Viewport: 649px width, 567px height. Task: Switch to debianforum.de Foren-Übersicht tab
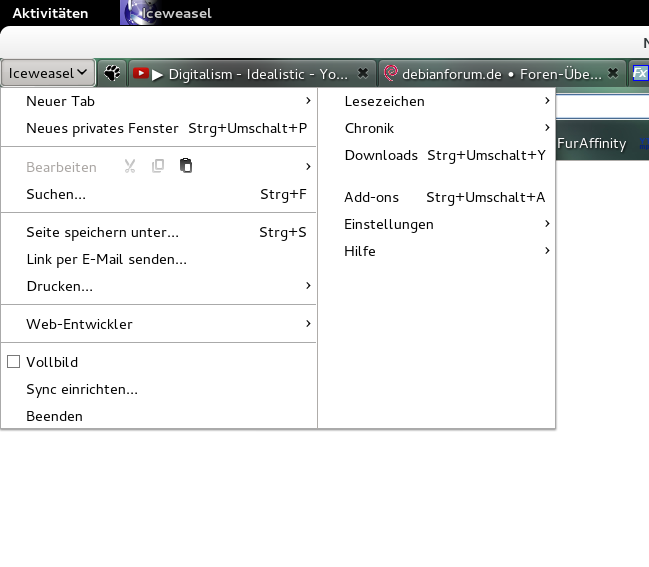click(502, 74)
